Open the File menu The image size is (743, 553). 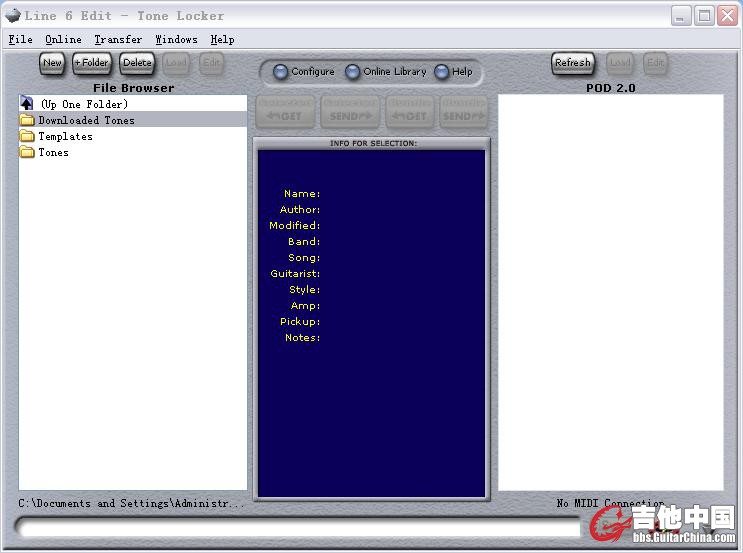20,40
